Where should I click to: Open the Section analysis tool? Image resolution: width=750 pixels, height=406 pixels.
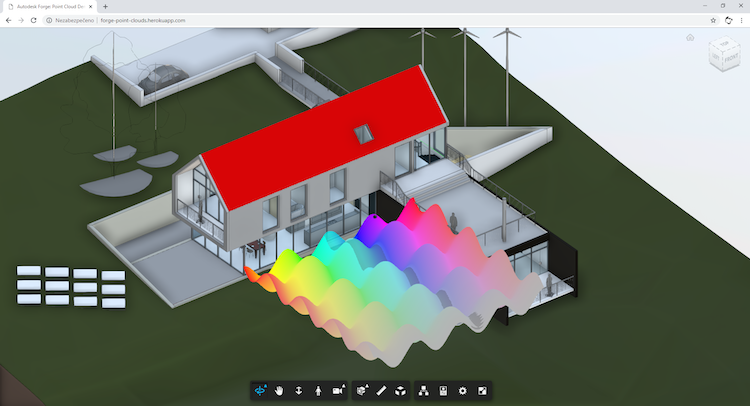362,391
